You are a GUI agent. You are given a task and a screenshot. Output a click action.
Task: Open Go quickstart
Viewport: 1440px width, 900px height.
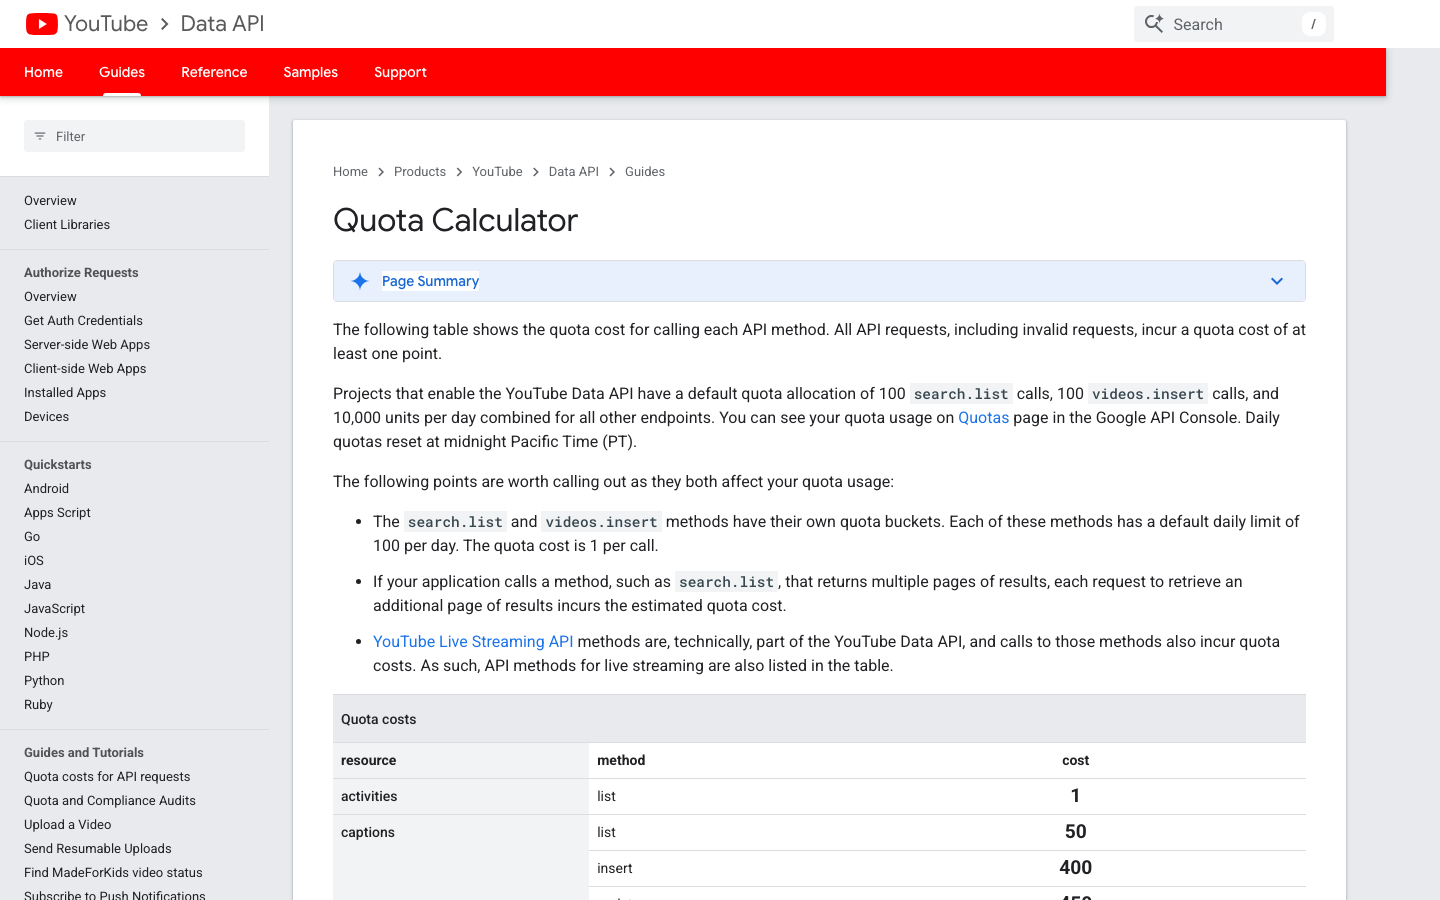pyautogui.click(x=32, y=537)
